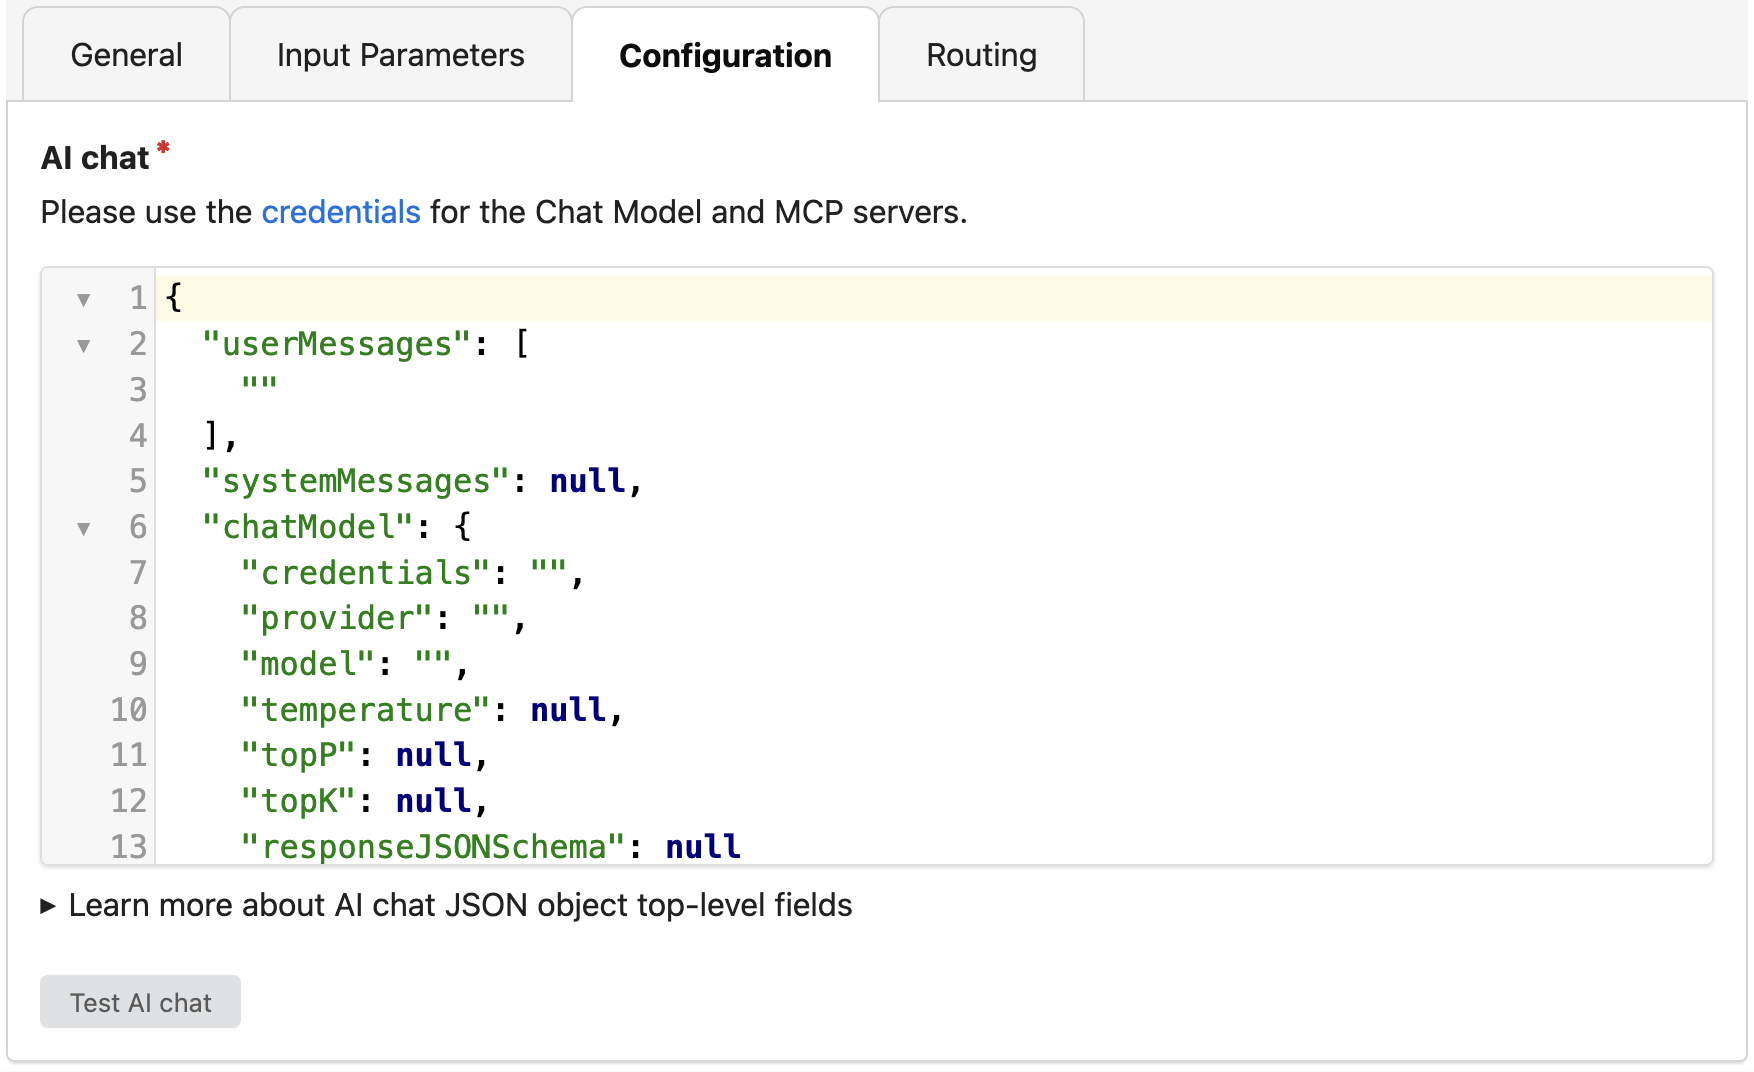
Task: Click inside the model empty string value
Action: click(x=433, y=664)
